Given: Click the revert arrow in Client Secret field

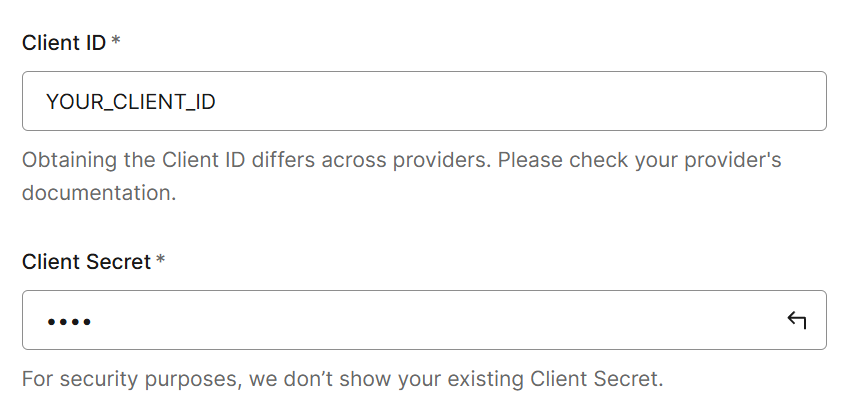Looking at the screenshot, I should coord(796,320).
